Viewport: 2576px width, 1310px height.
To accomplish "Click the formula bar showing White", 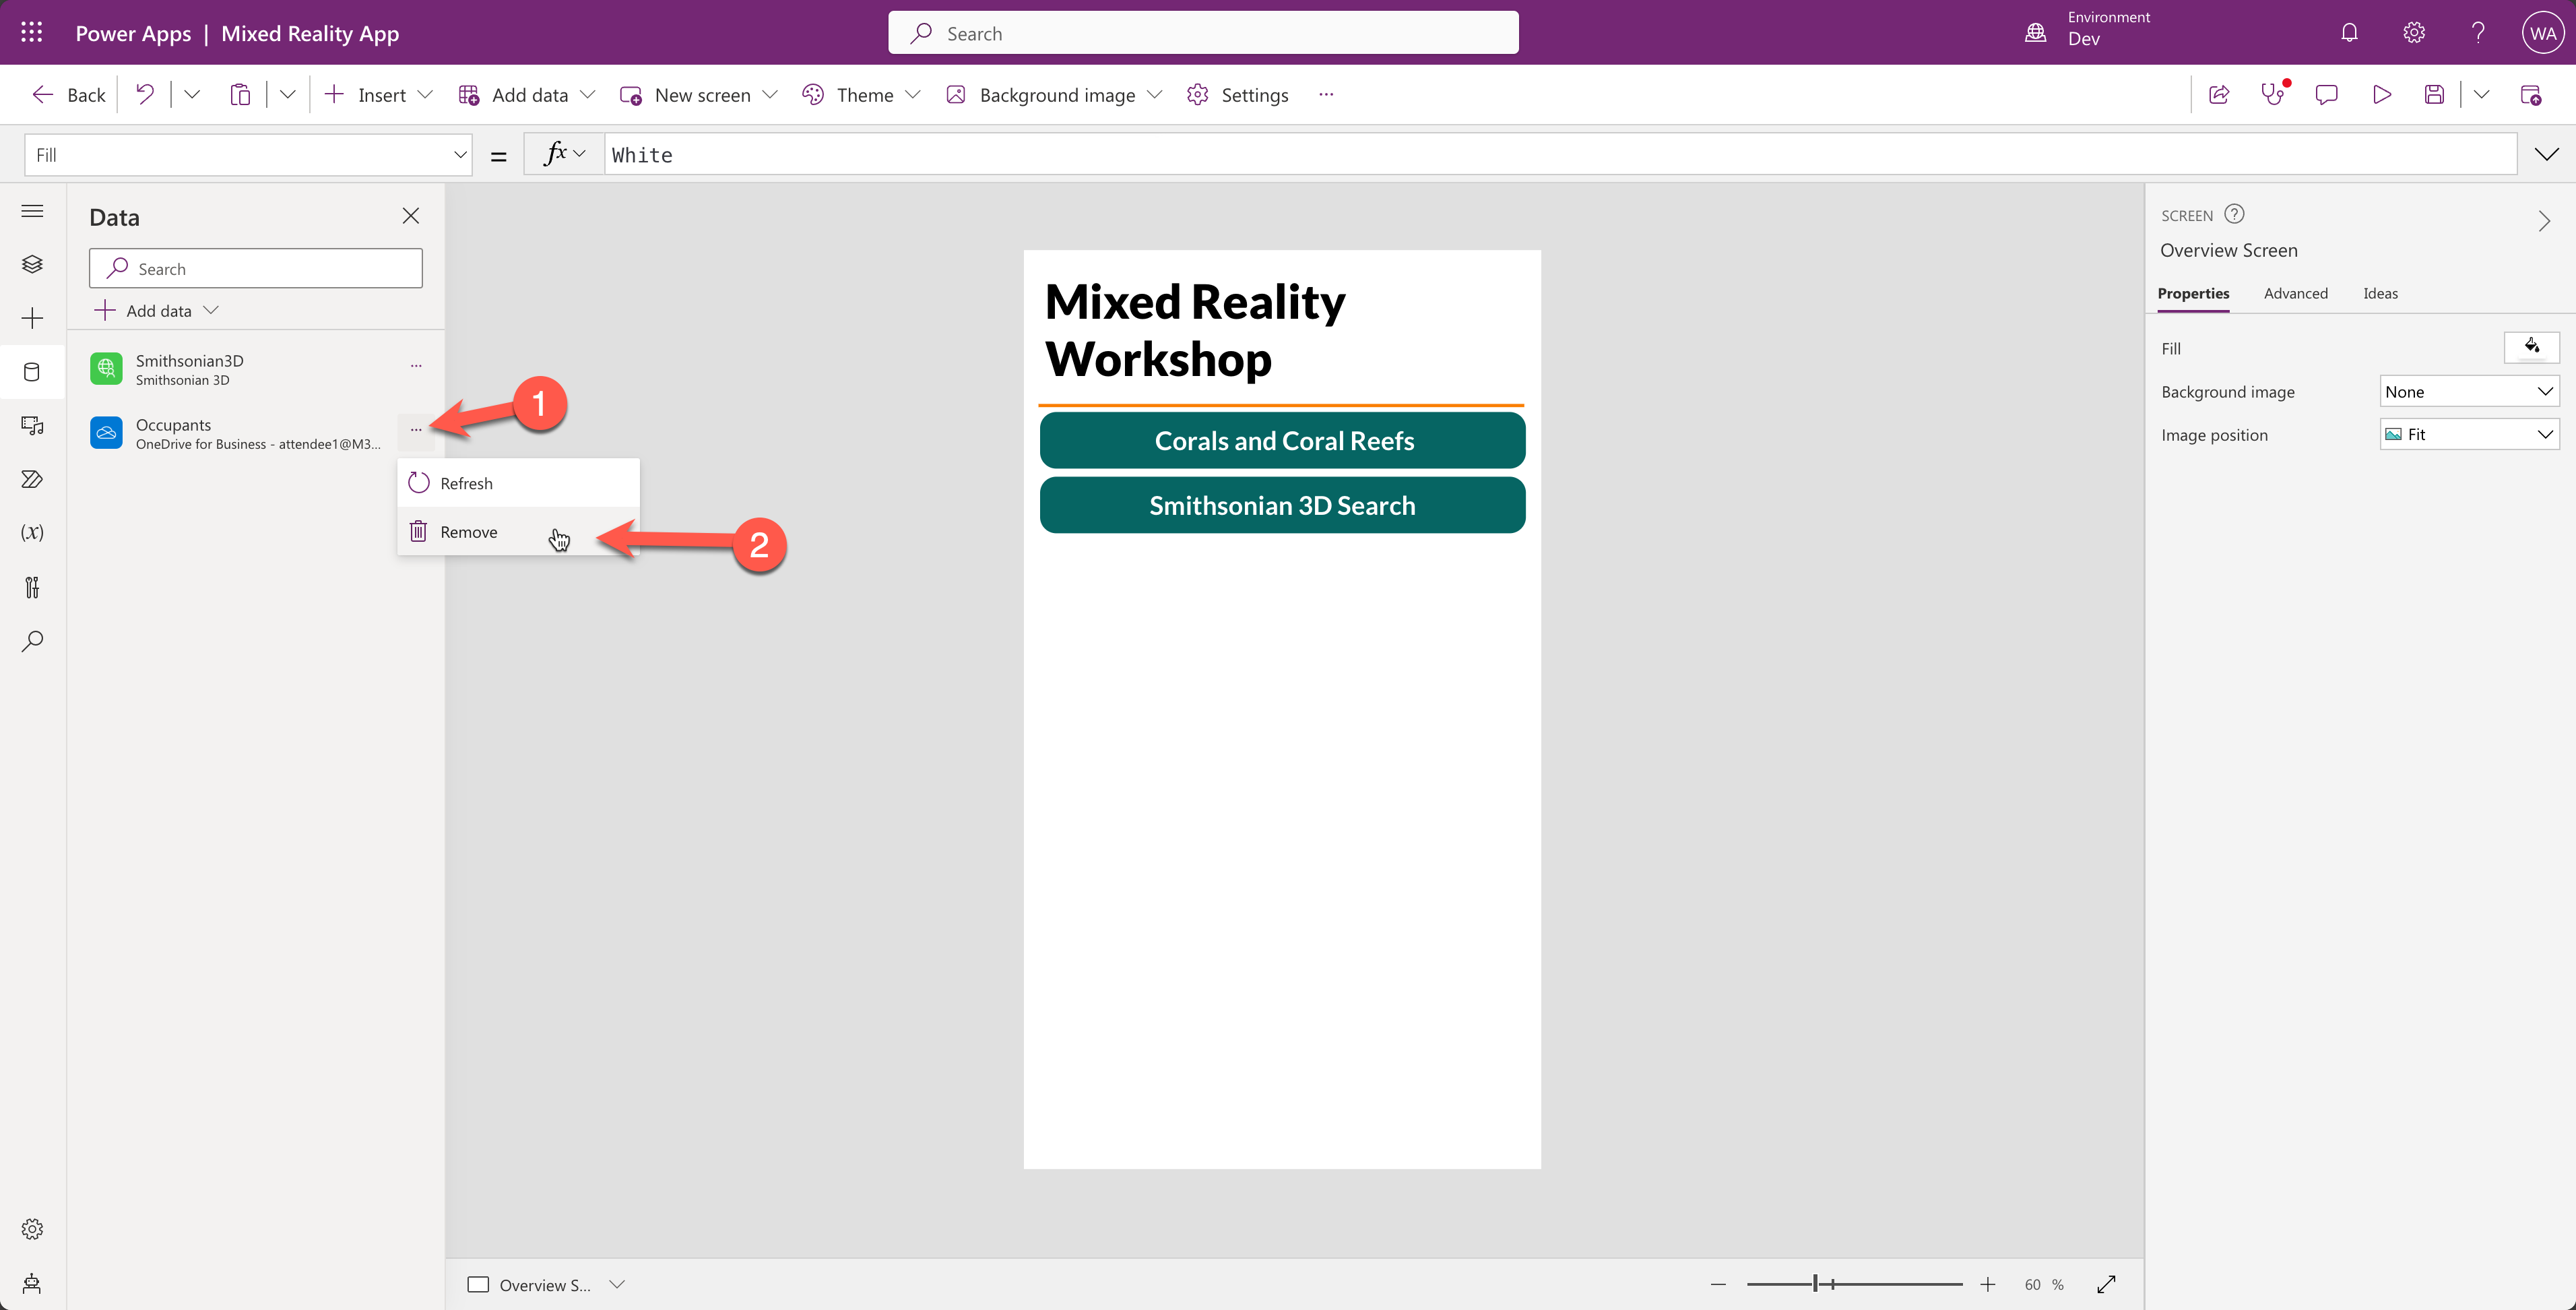I will [1560, 155].
